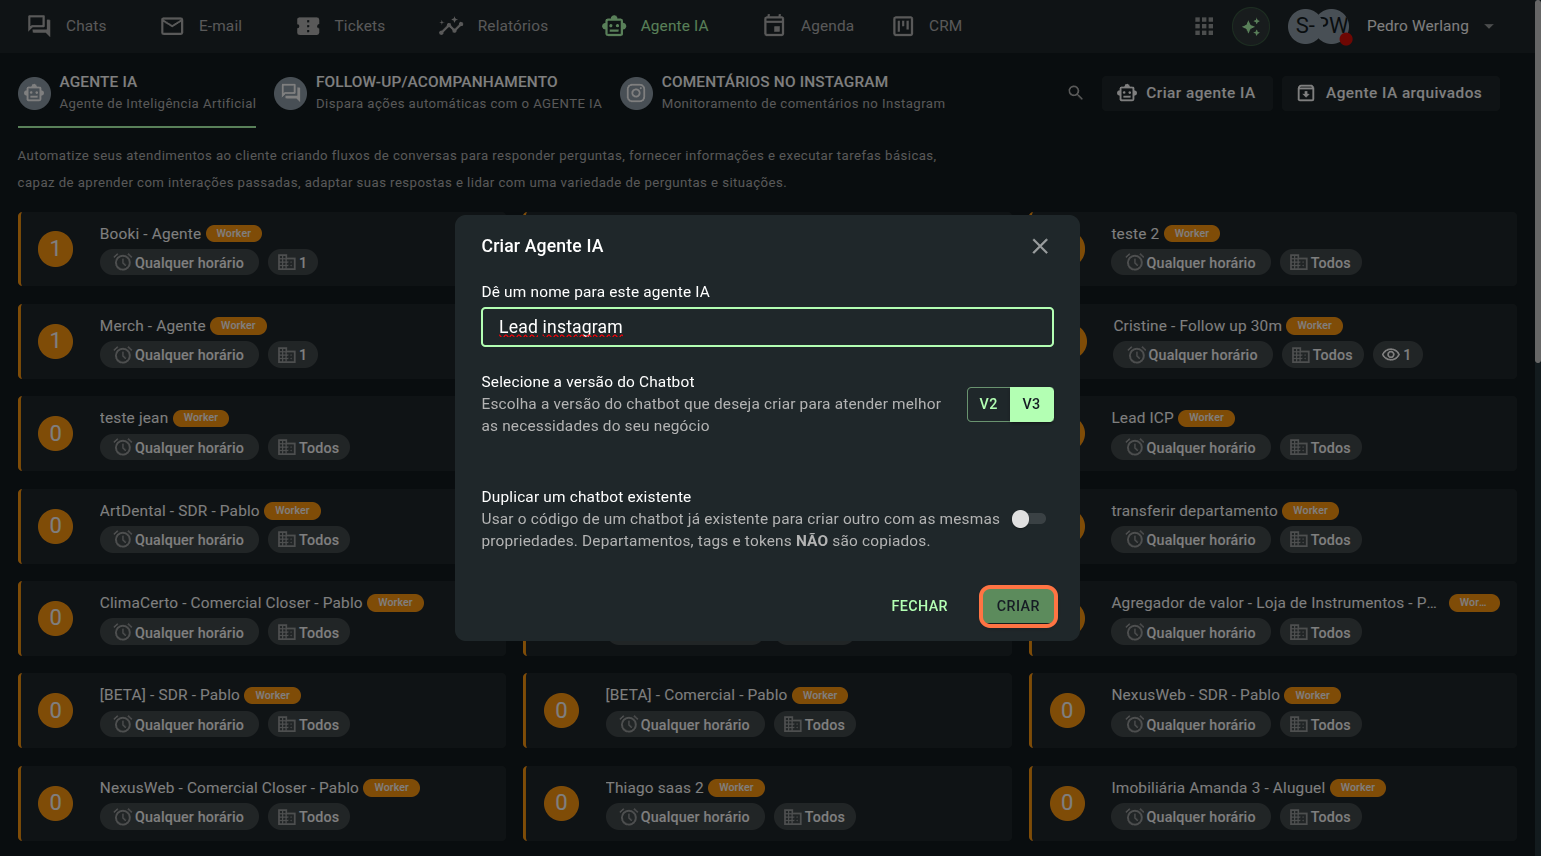Close the Criar Agente IA dialog
The image size is (1541, 856).
coord(1040,246)
